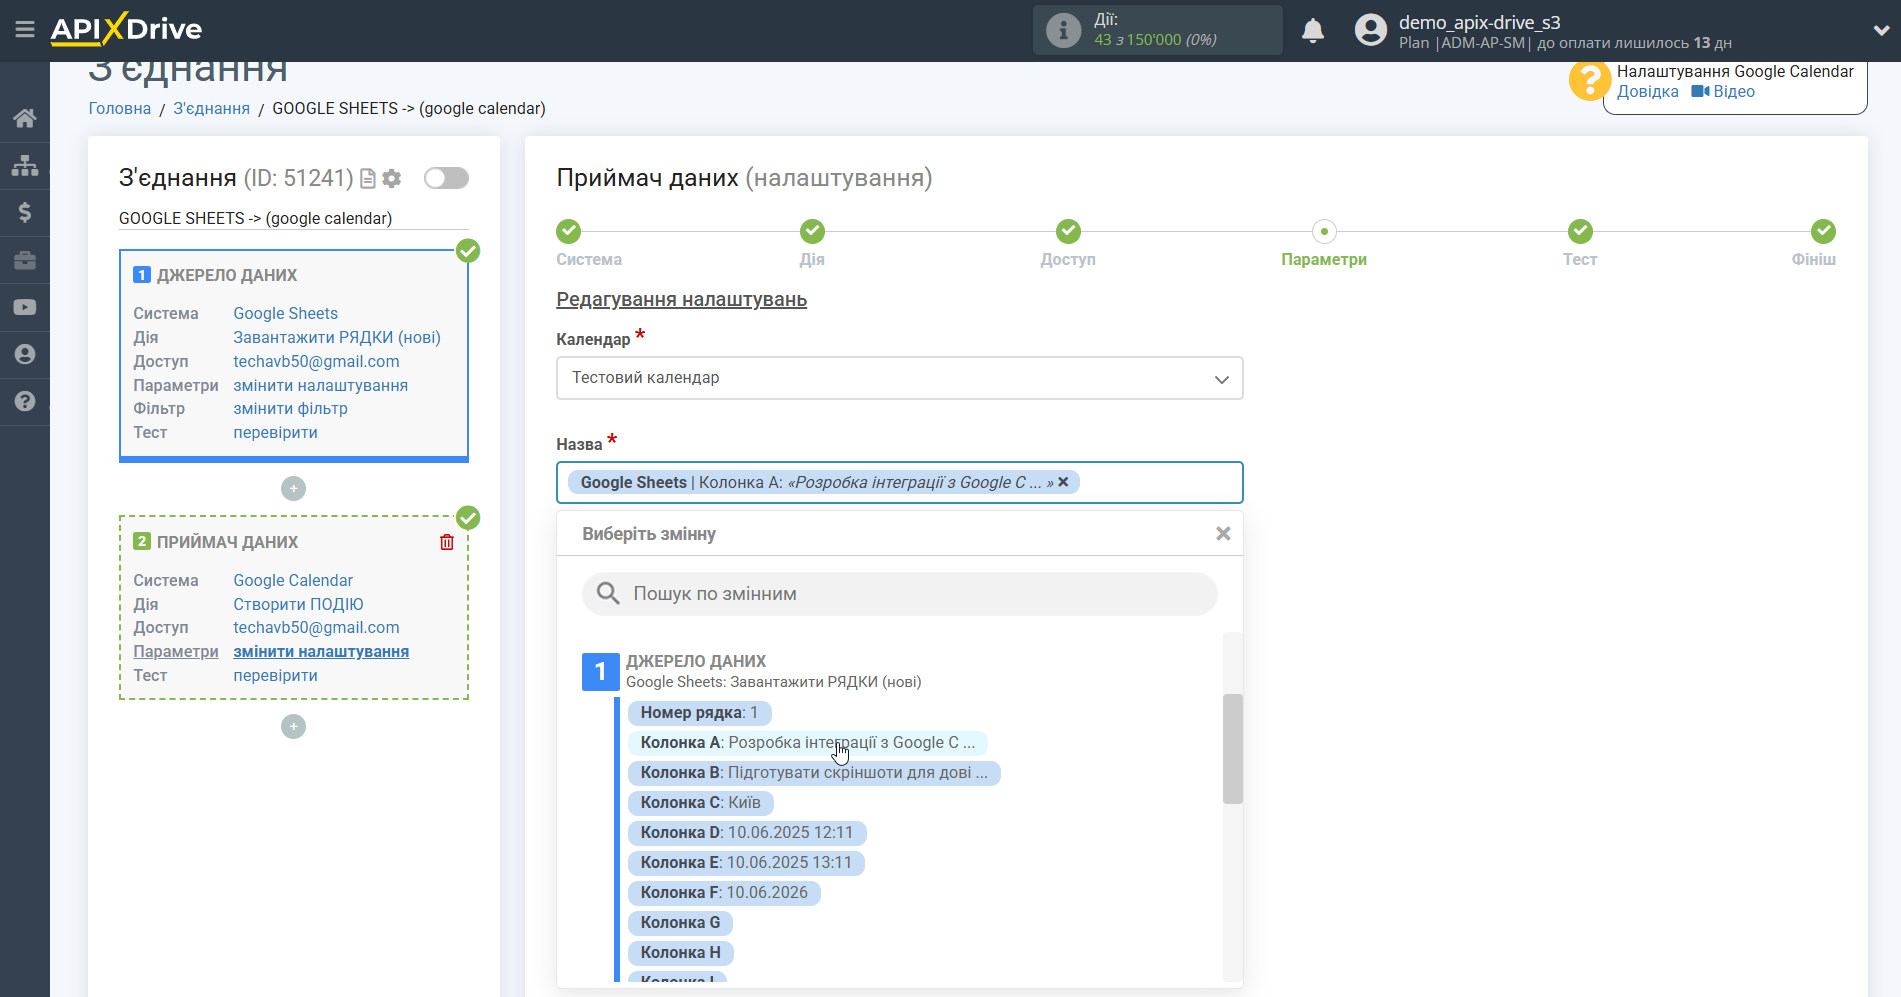Viewport: 1901px width, 997px height.
Task: Open the billing dollar sidebar icon
Action: 25,212
